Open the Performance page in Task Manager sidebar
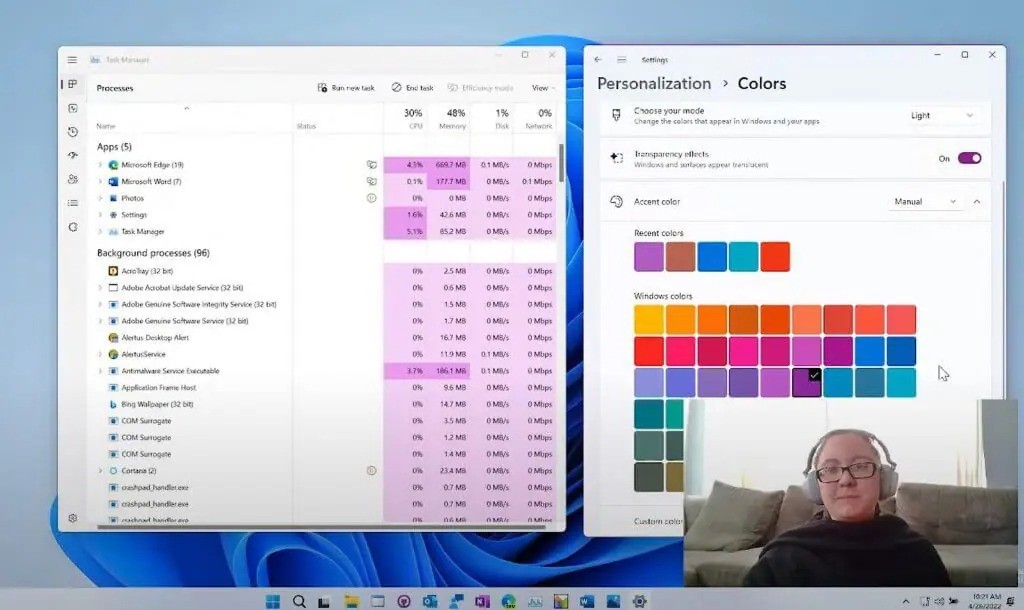The width and height of the screenshot is (1024, 610). (73, 108)
